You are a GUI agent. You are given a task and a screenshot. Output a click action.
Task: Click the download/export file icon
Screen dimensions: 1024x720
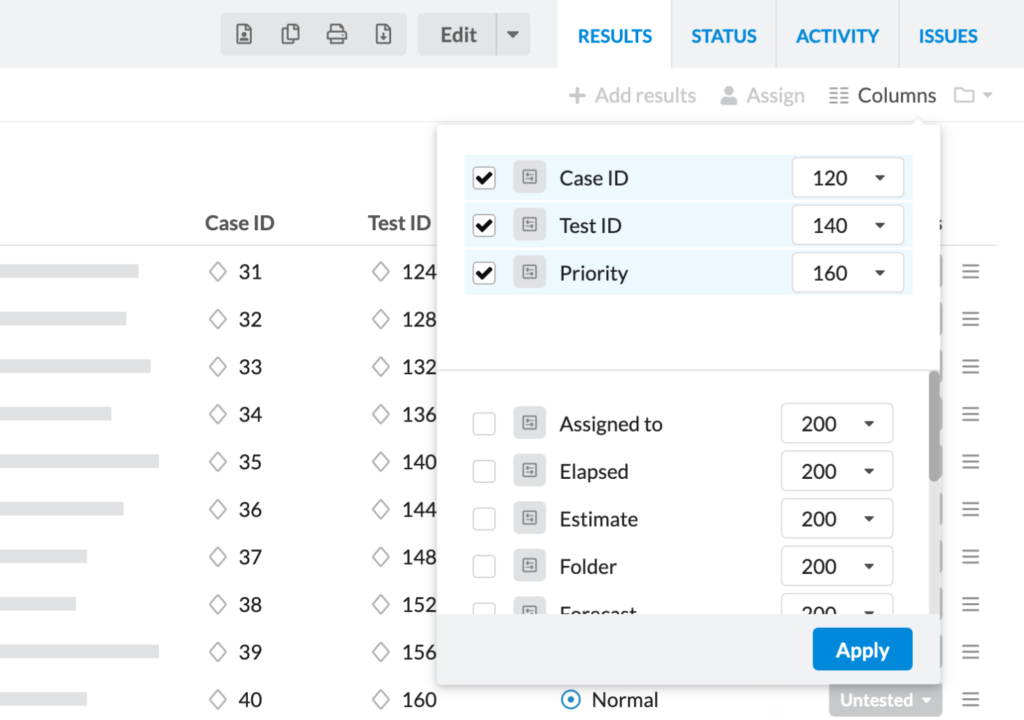[x=384, y=33]
